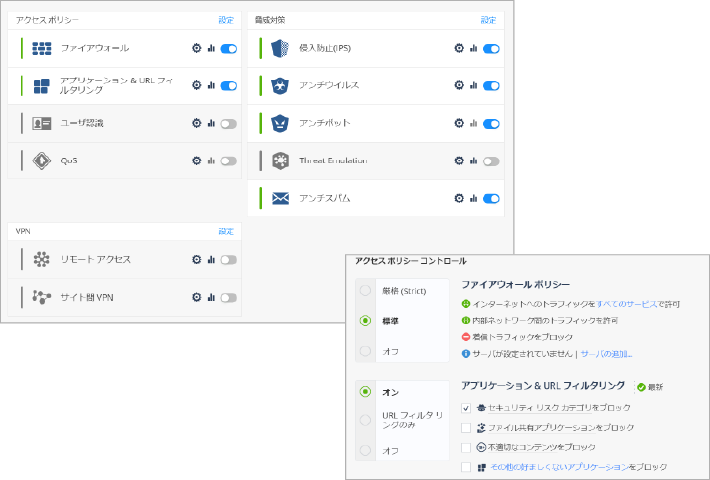Select 厳格 (Strict) firewall policy radio
710x480 pixels.
coord(365,290)
